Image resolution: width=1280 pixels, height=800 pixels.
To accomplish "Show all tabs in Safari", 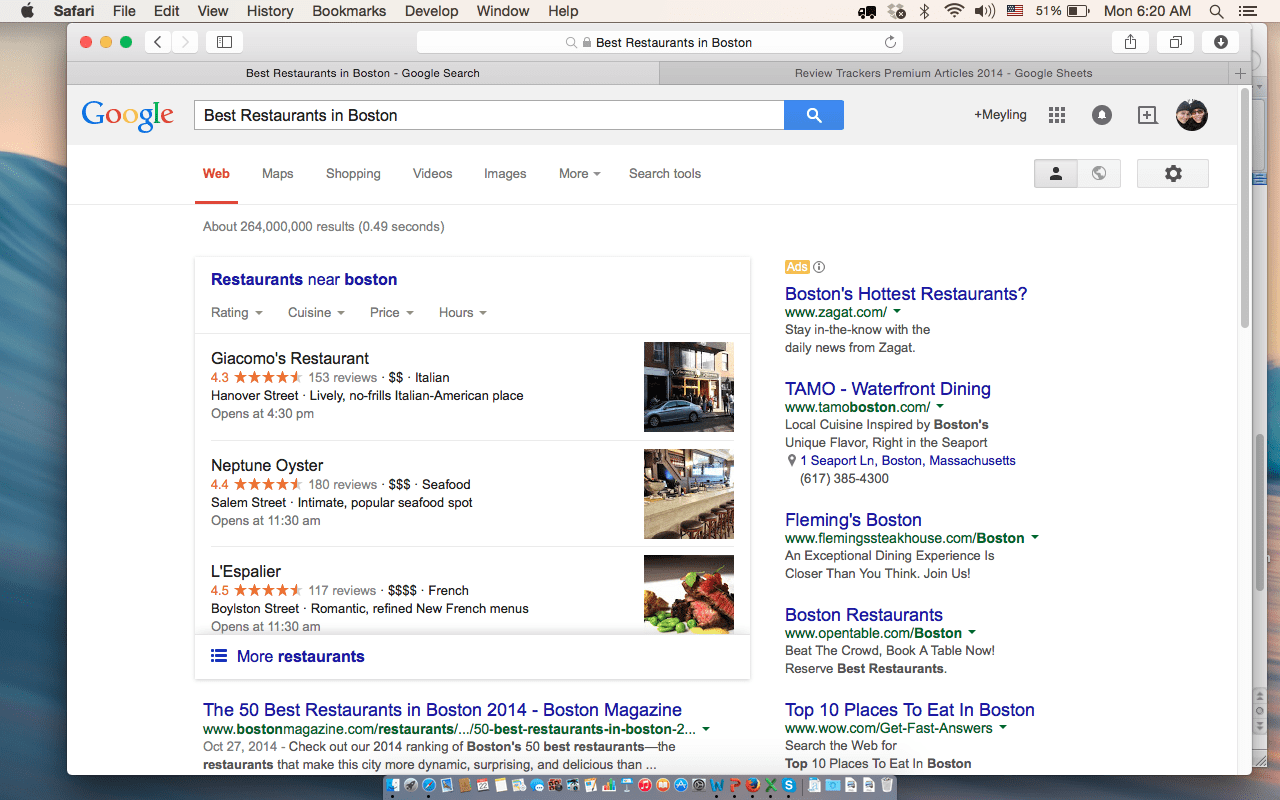I will 1176,42.
